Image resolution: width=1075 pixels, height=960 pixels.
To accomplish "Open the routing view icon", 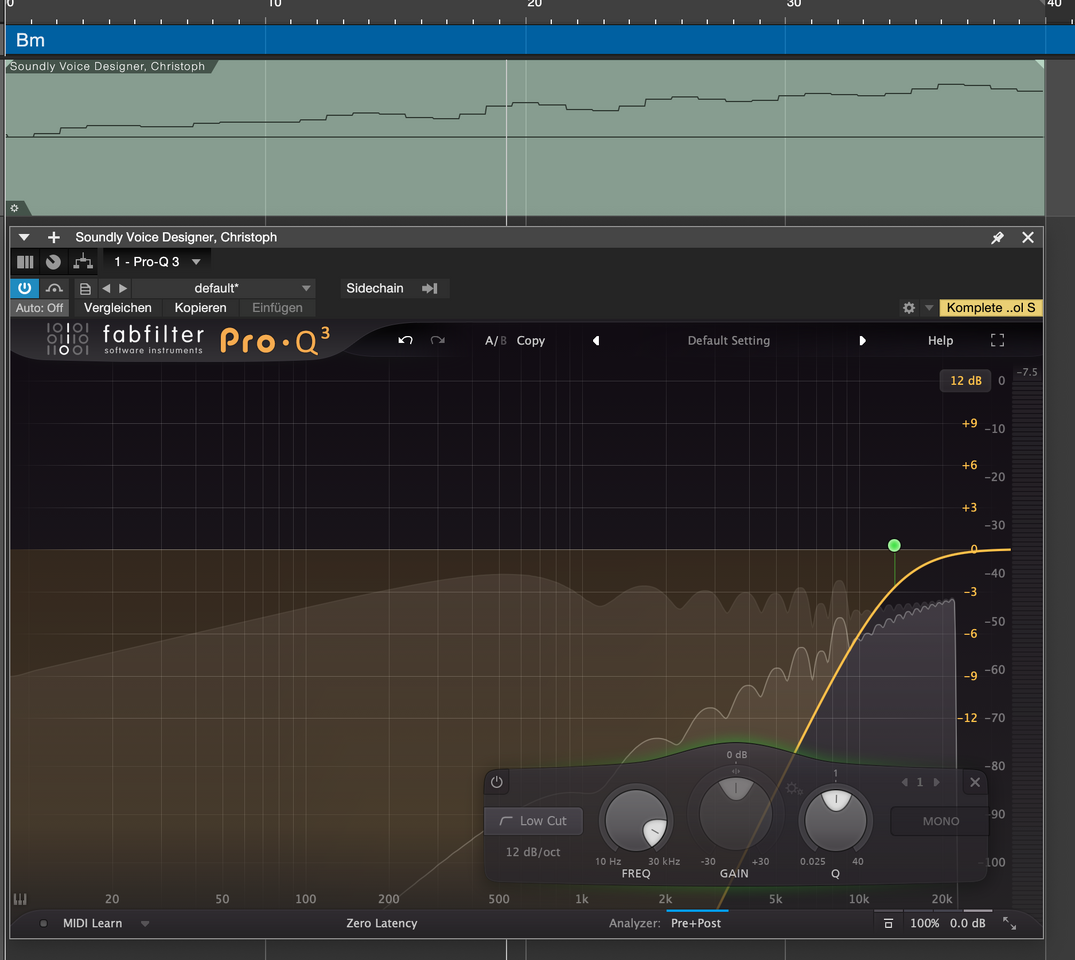I will point(83,262).
